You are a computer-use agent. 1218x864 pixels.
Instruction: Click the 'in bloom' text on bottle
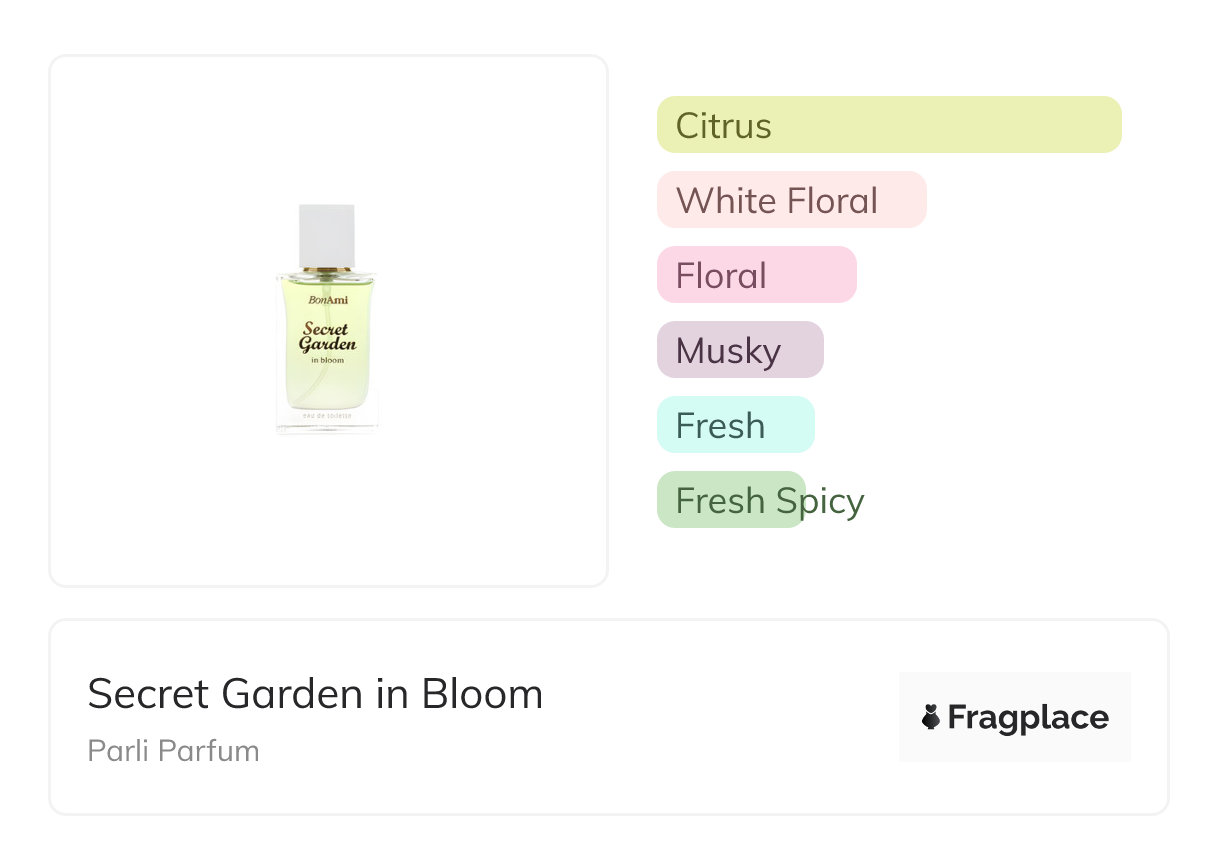click(327, 360)
